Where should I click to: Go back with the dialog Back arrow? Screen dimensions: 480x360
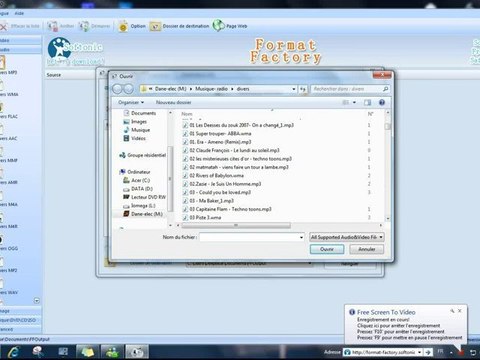(117, 89)
